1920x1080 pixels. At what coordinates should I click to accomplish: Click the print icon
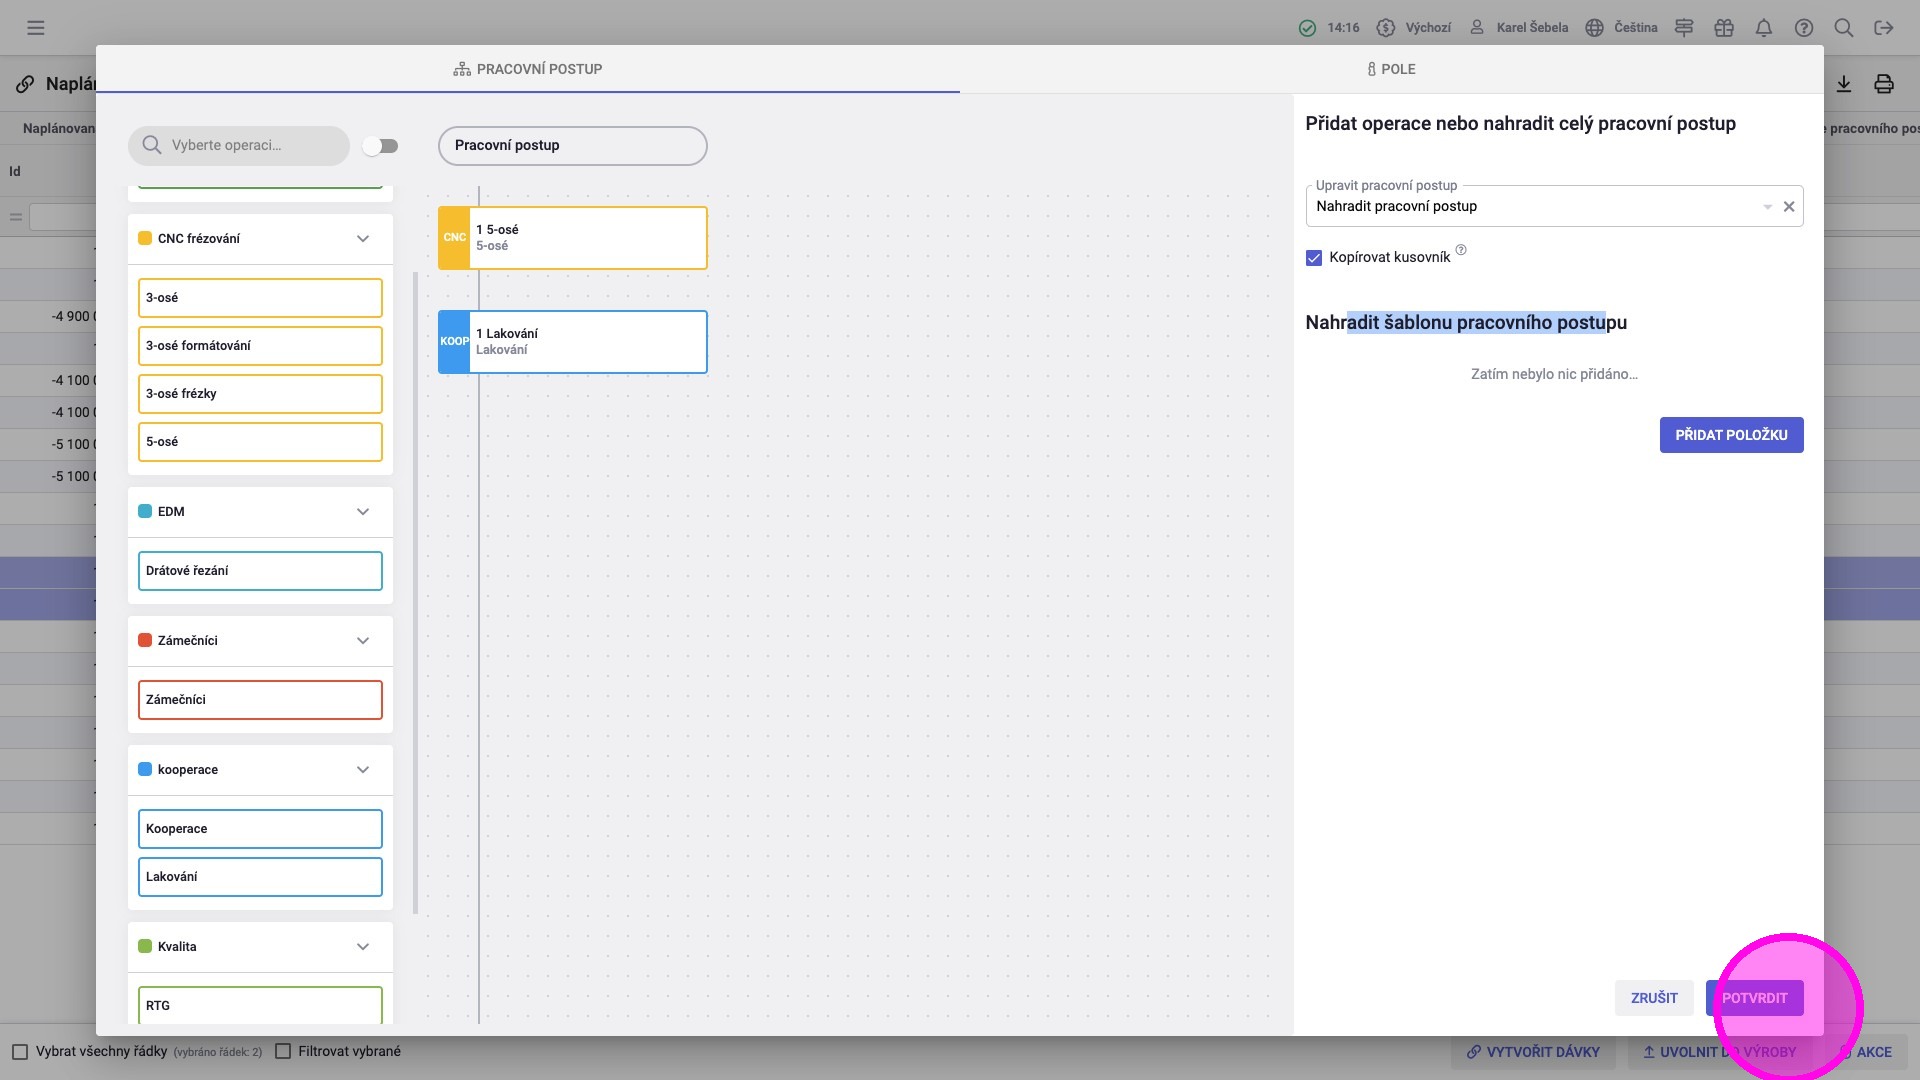[x=1883, y=84]
